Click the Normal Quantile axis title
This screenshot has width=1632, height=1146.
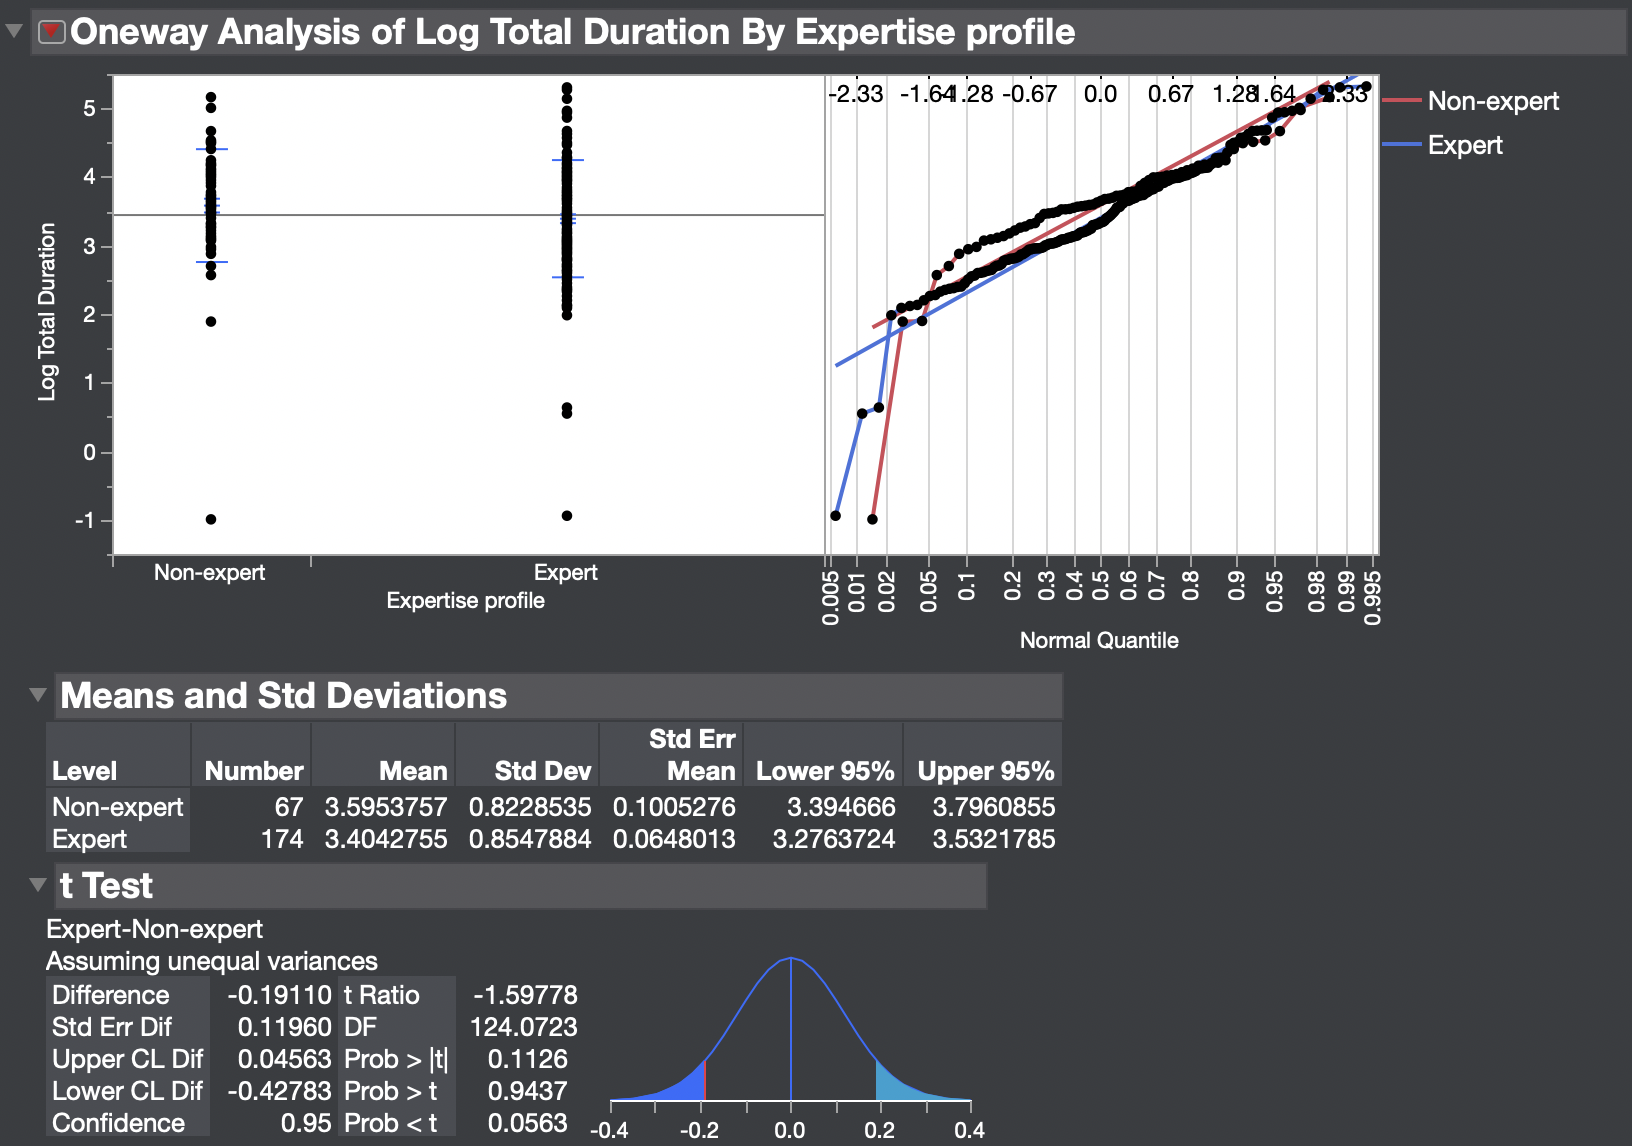(1098, 640)
